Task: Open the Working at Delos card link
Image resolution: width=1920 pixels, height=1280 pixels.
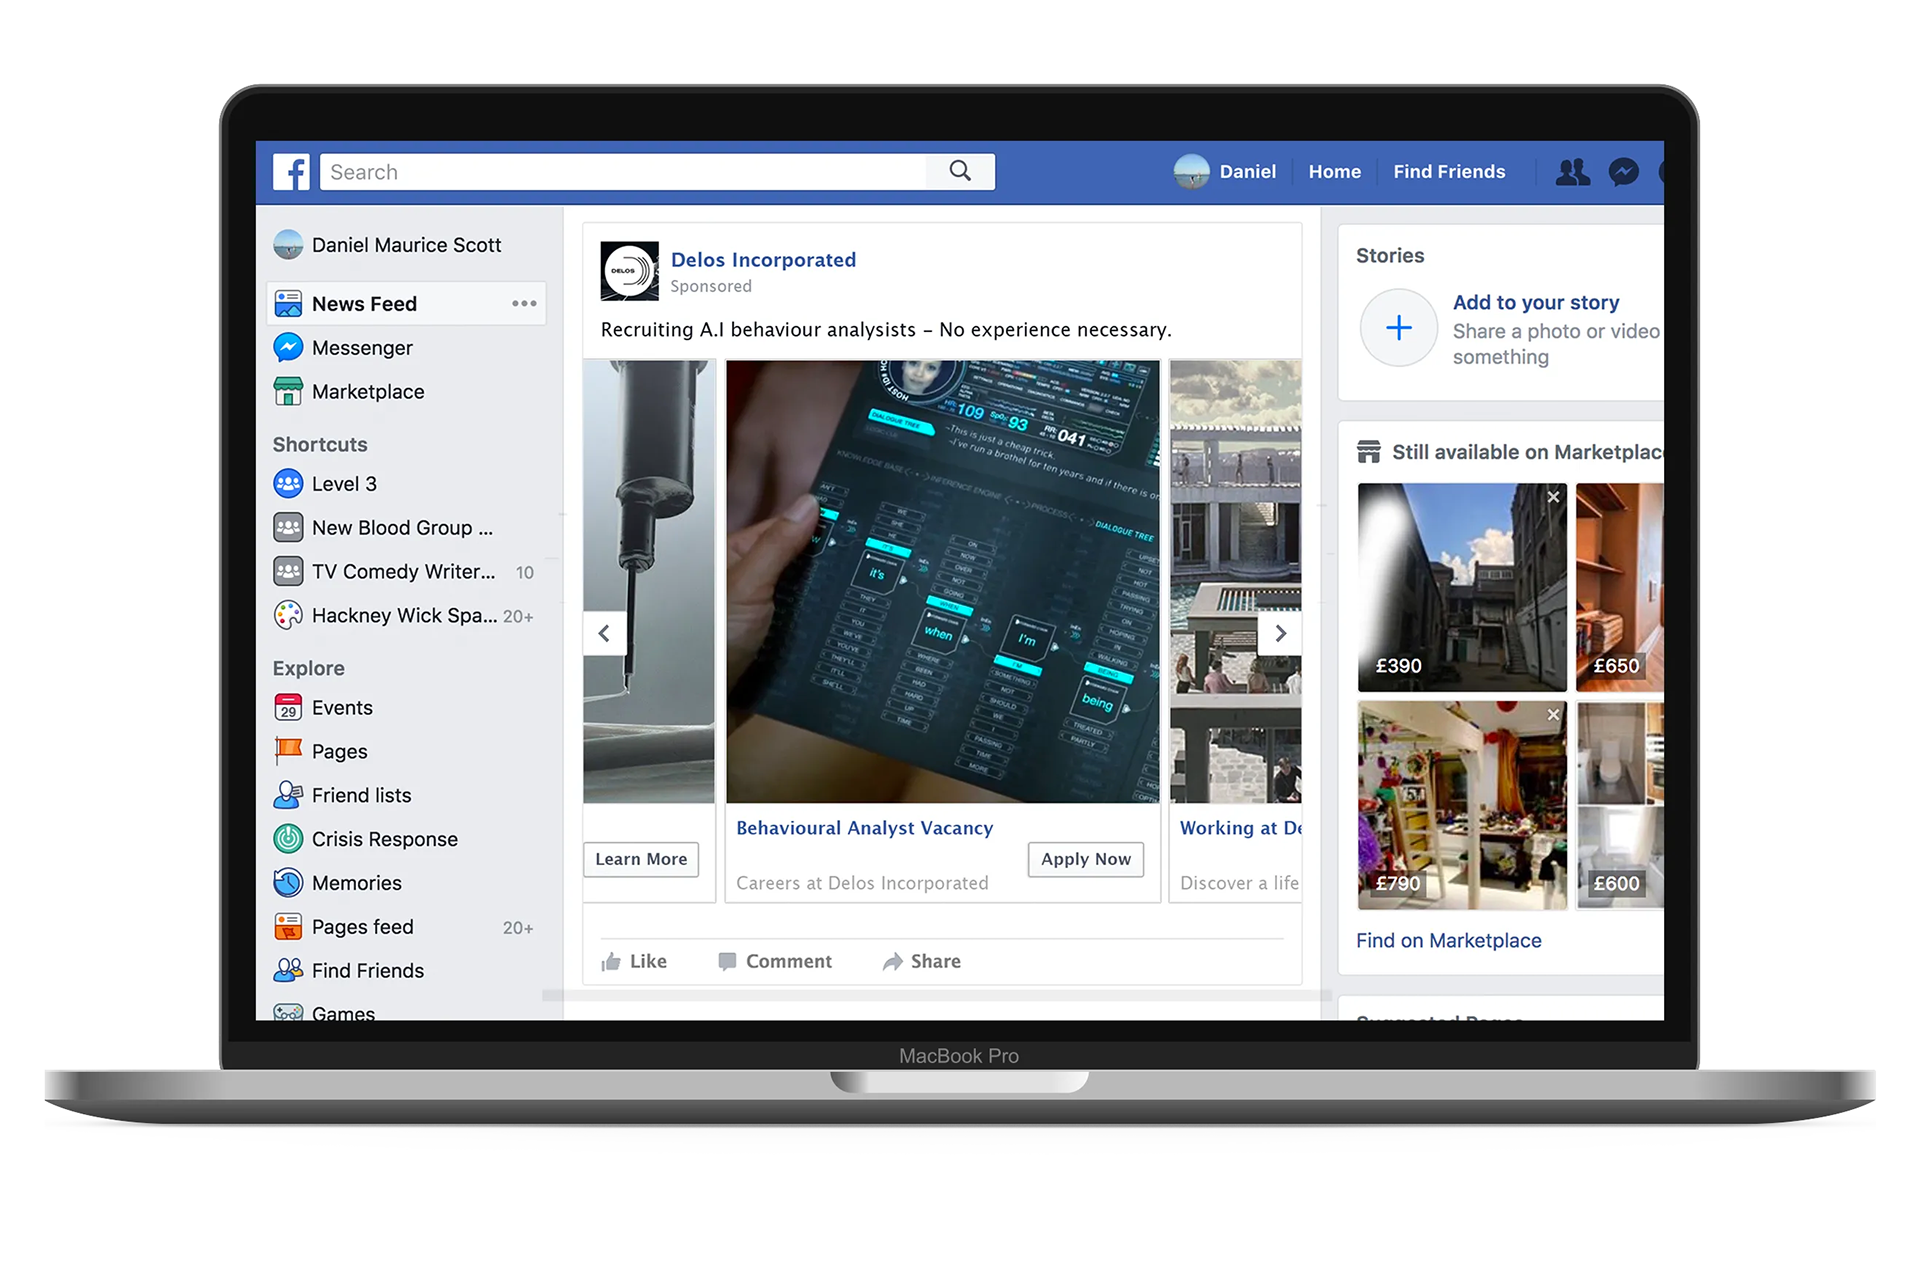Action: [1240, 828]
